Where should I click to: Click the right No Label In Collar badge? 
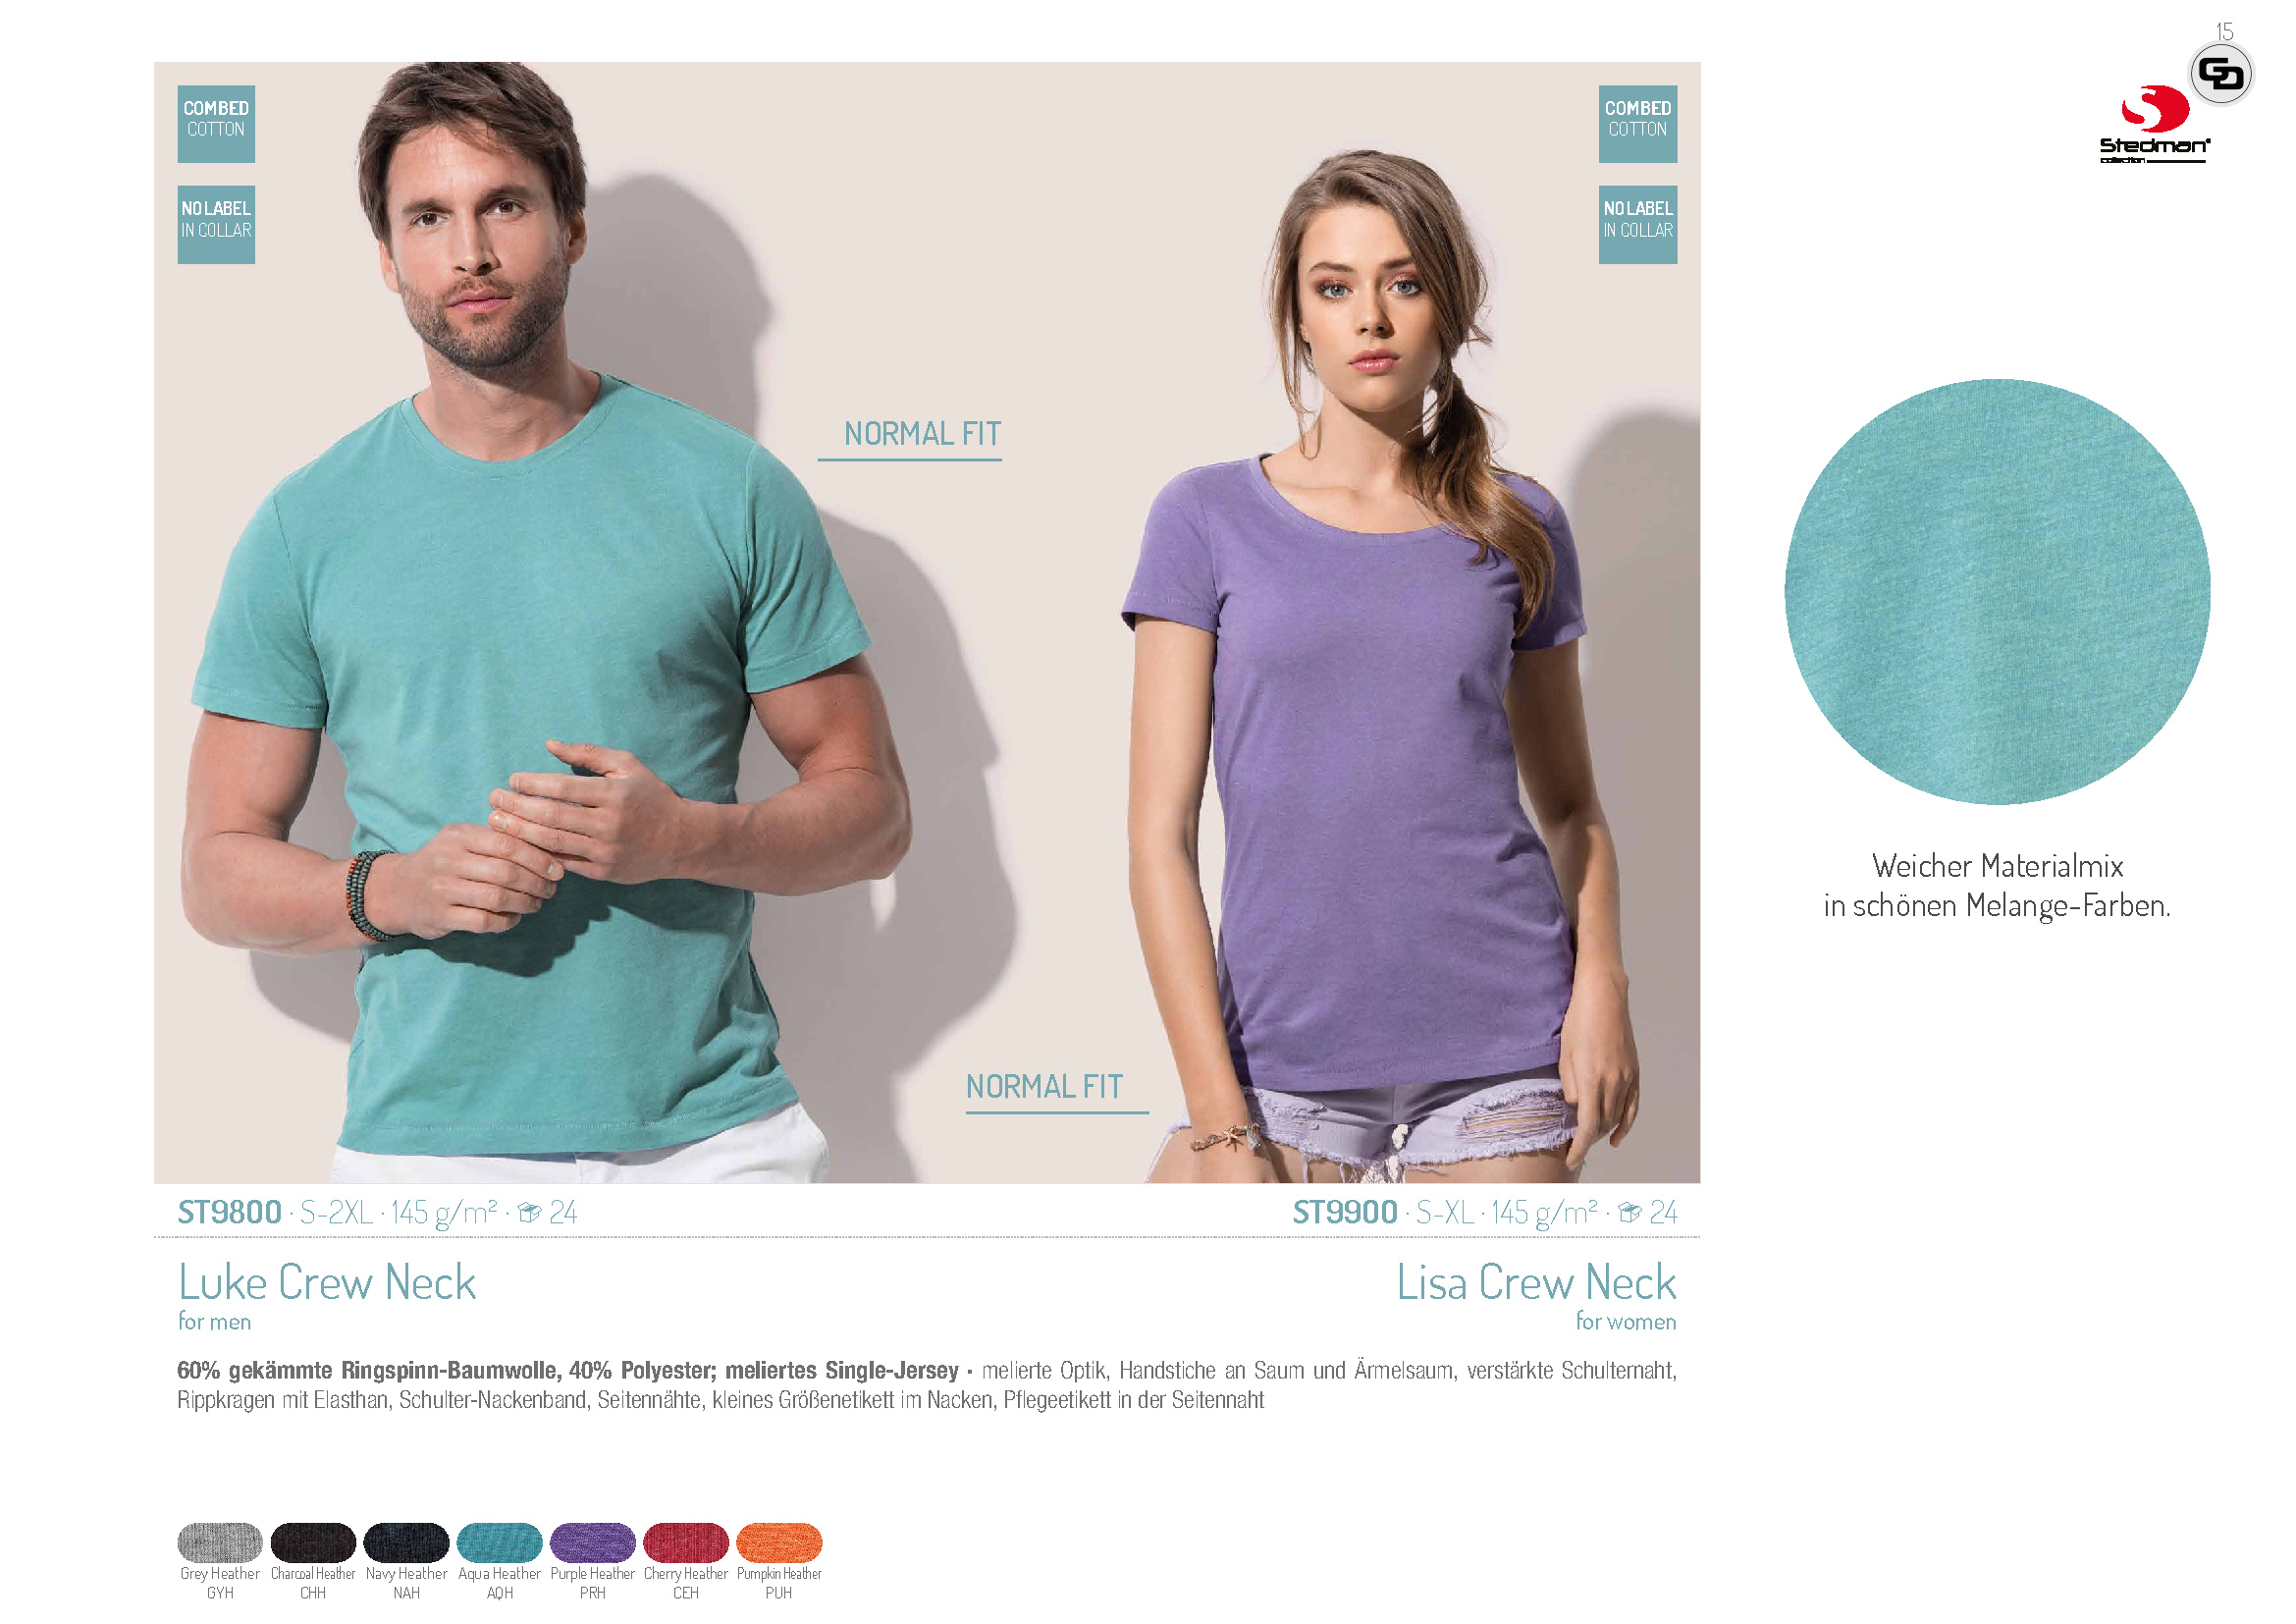[x=1638, y=225]
